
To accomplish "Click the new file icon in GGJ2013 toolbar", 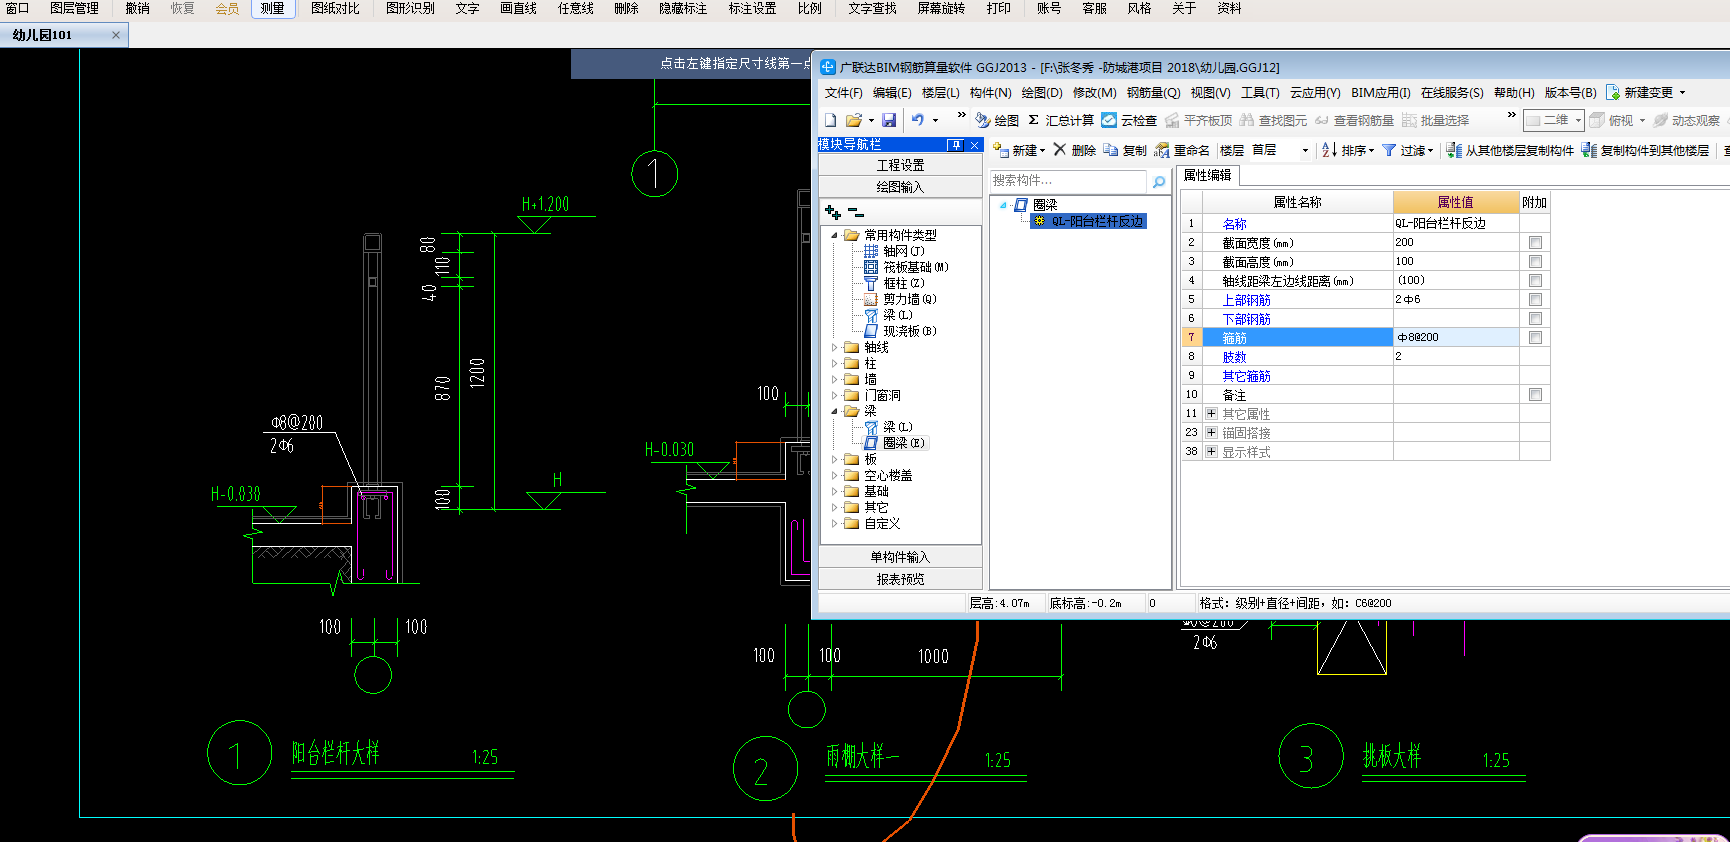I will (x=831, y=120).
